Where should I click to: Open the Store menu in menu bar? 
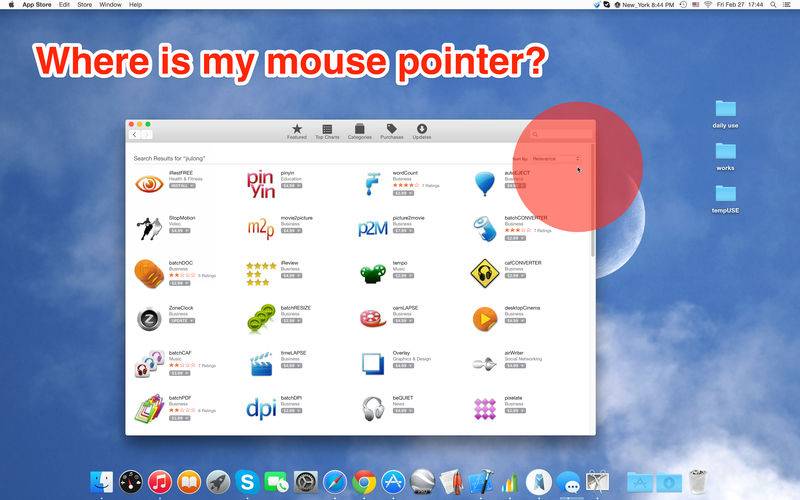85,5
